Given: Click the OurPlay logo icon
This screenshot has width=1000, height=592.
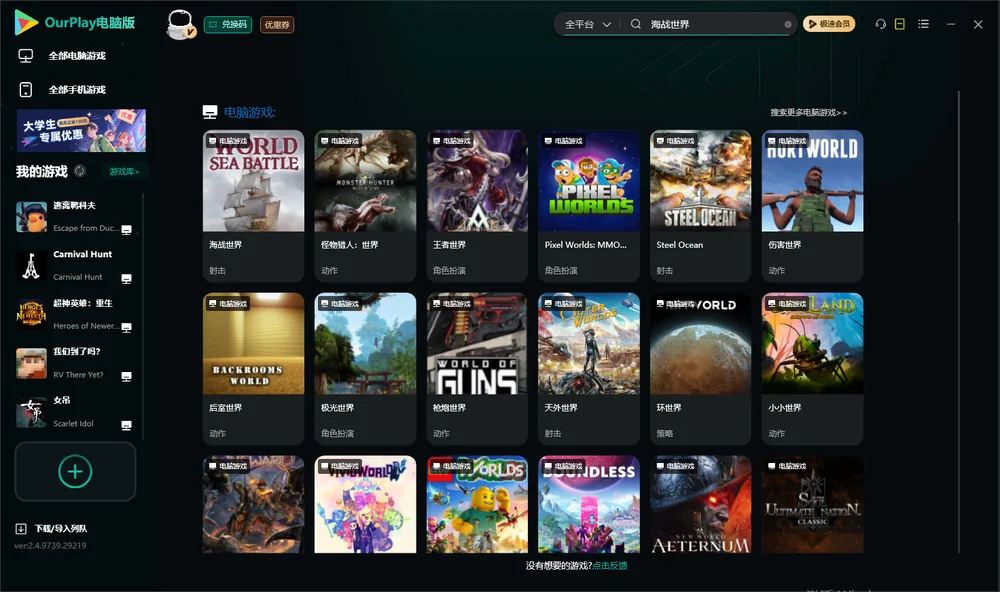Looking at the screenshot, I should tap(26, 22).
